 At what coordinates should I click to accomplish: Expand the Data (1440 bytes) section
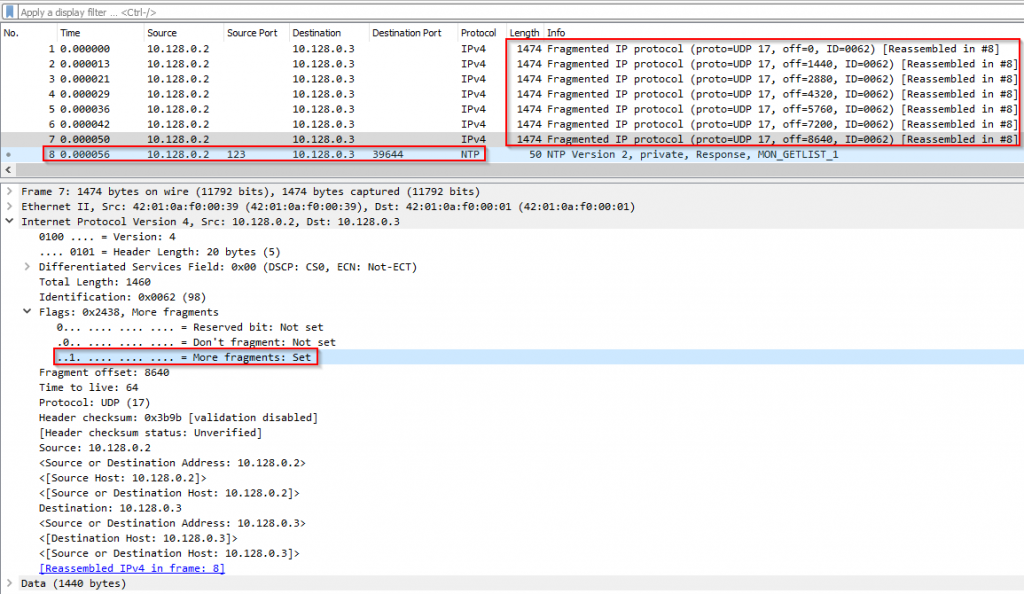pos(9,583)
